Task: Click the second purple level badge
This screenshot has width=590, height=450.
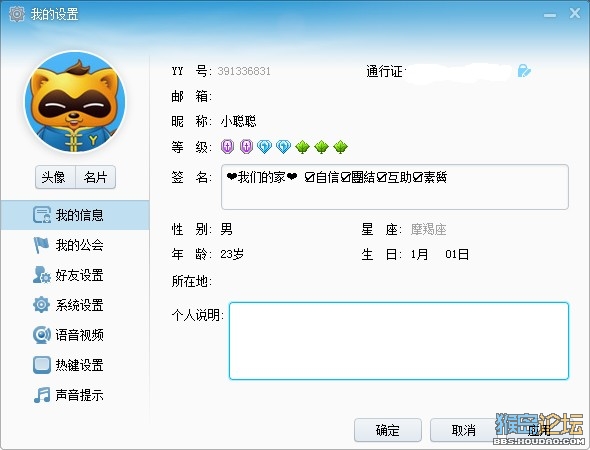Action: [246, 146]
